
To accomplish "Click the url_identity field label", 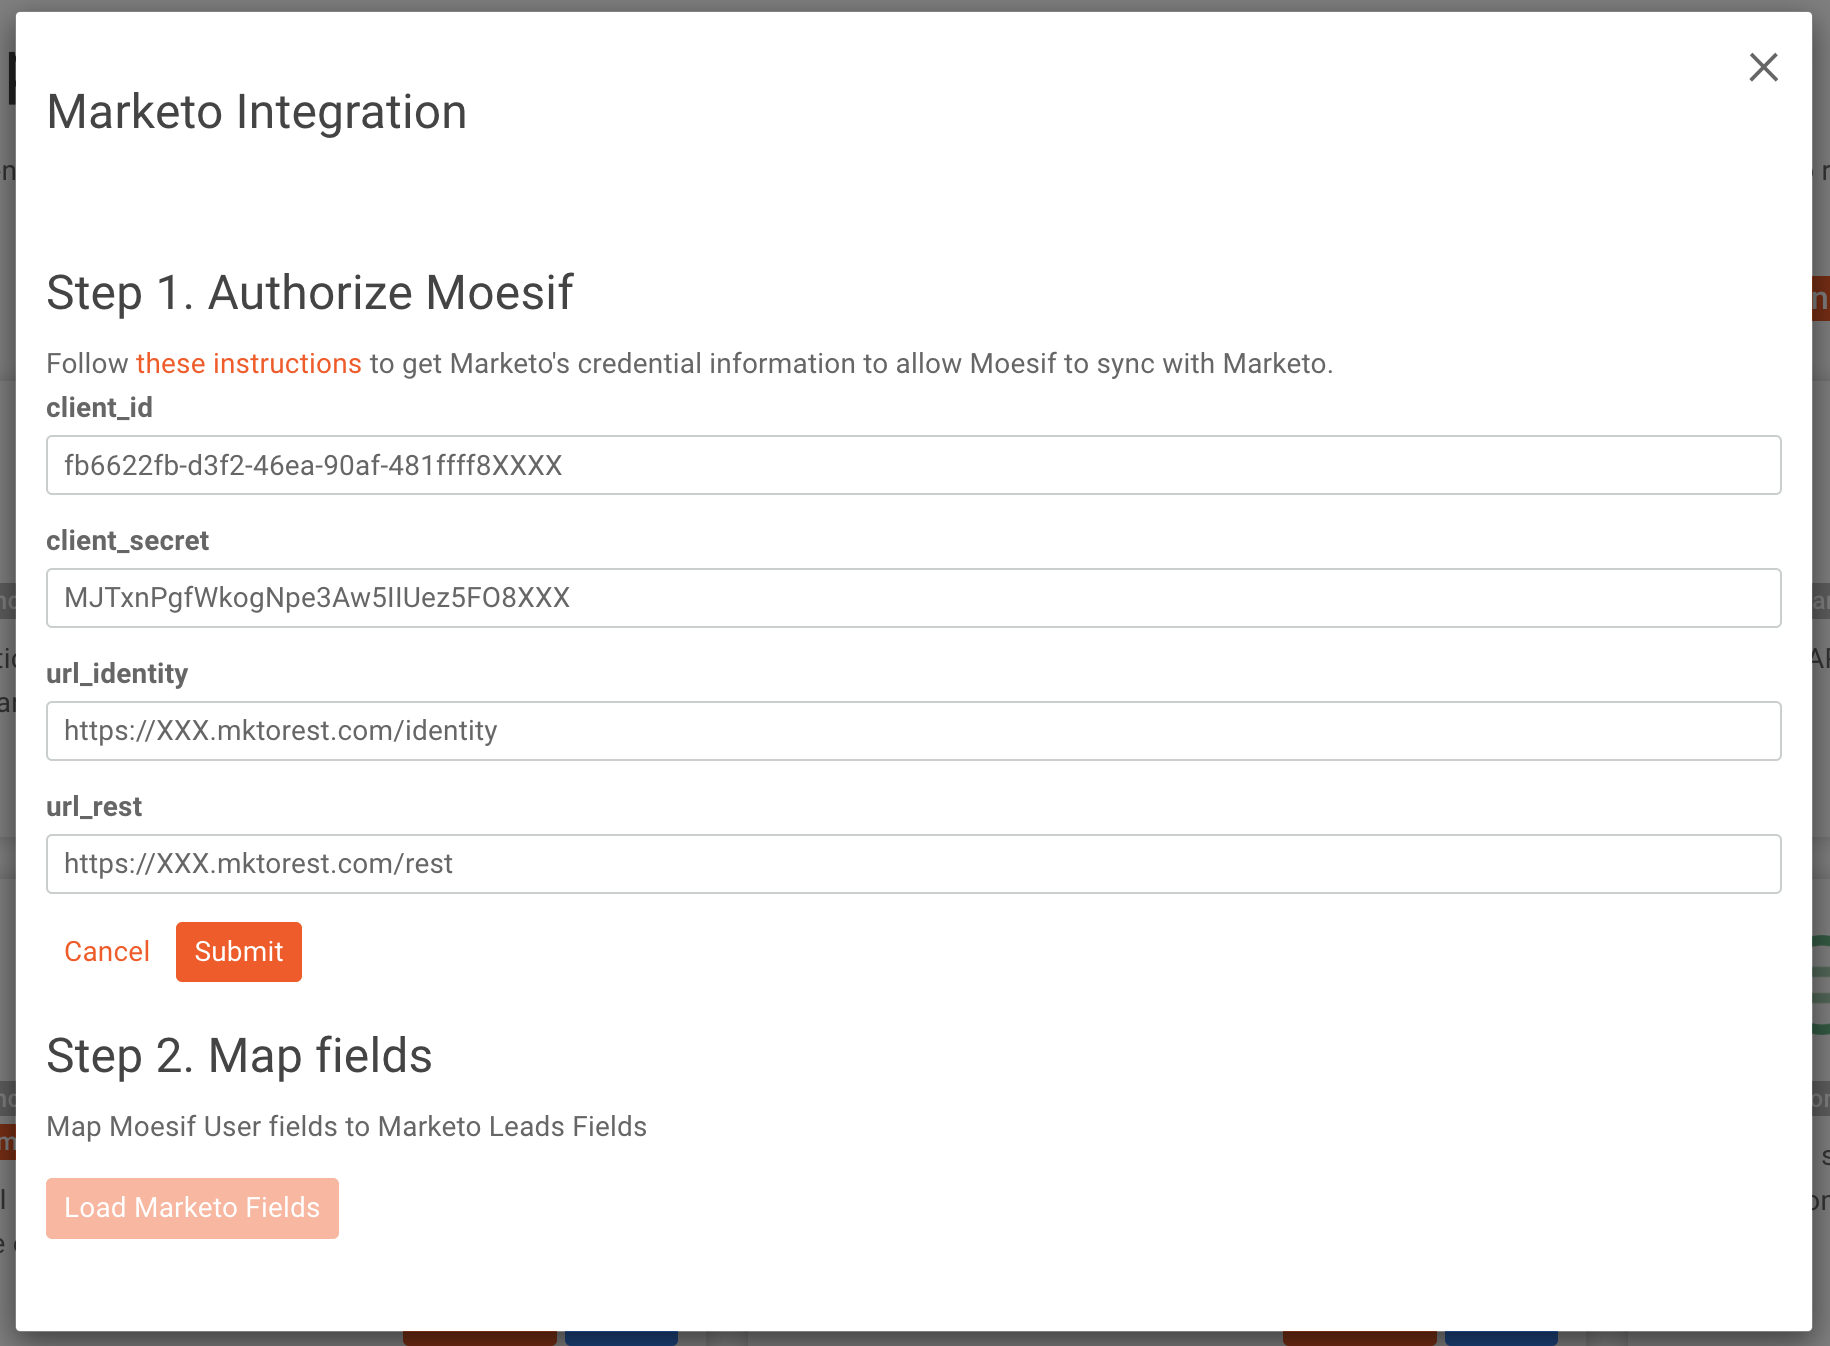I will click(x=117, y=674).
